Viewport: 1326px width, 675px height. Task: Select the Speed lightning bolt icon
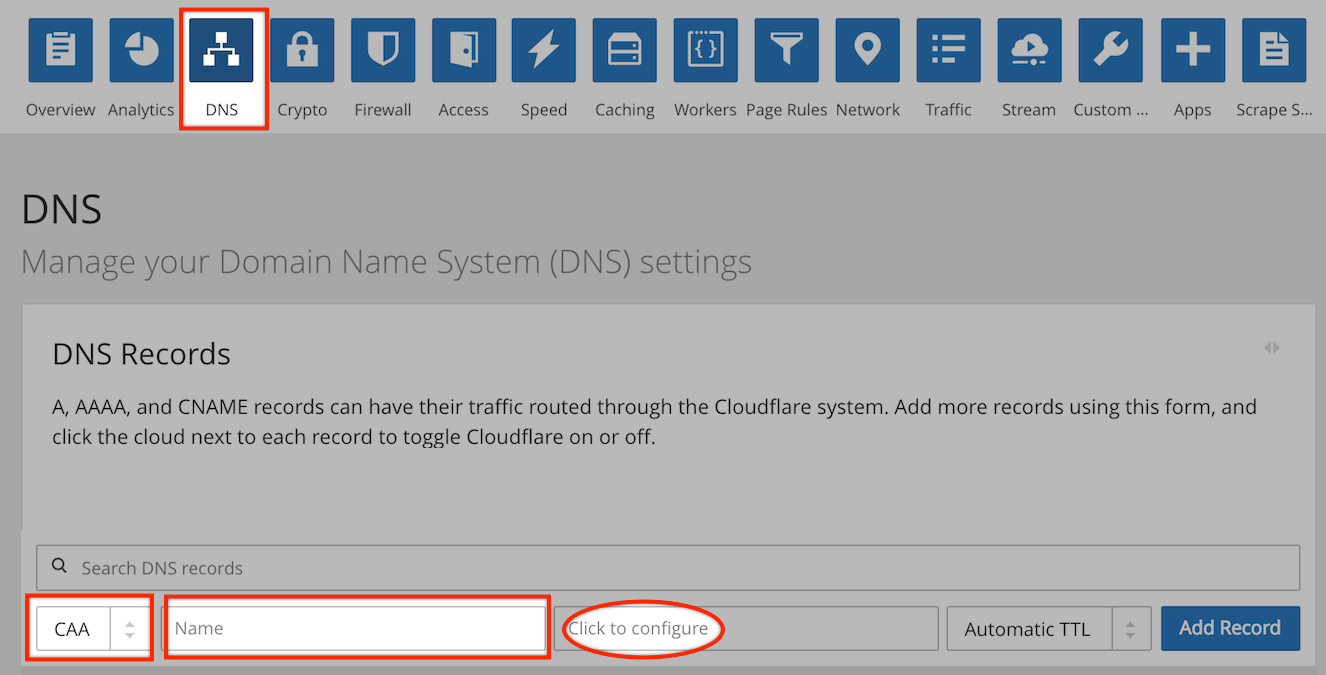tap(544, 49)
